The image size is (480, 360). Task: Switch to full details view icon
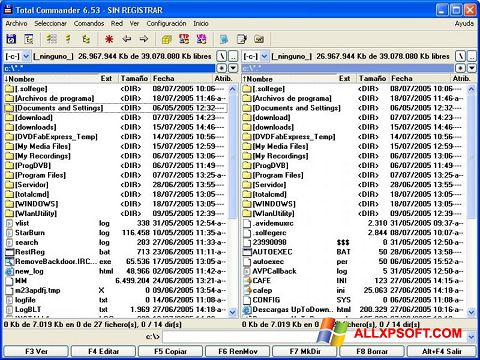pyautogui.click(x=68, y=39)
